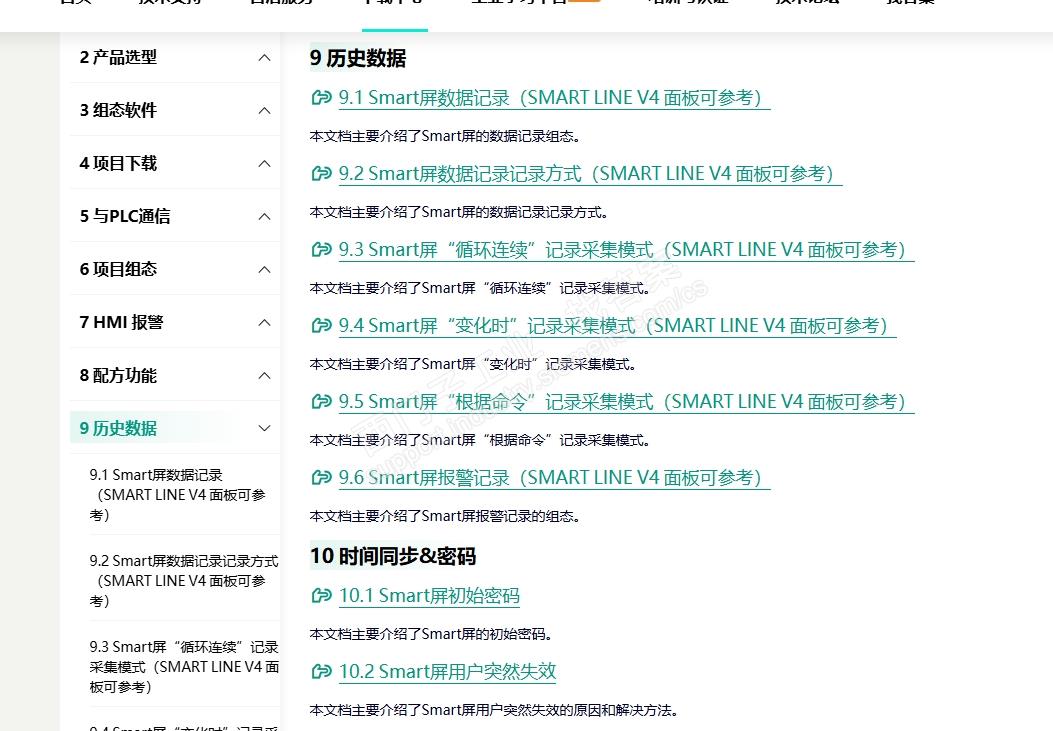Select 2 产品选型 in the sidebar

(118, 58)
